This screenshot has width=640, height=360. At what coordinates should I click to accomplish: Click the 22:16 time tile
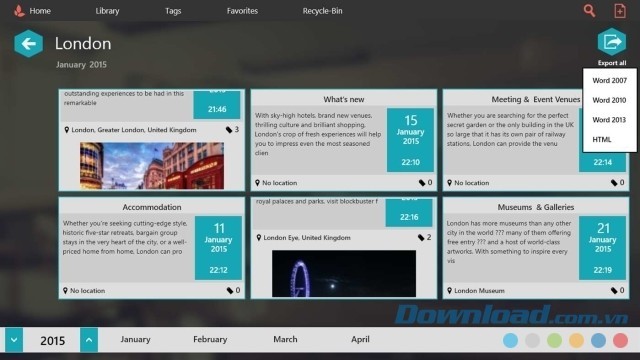(409, 213)
